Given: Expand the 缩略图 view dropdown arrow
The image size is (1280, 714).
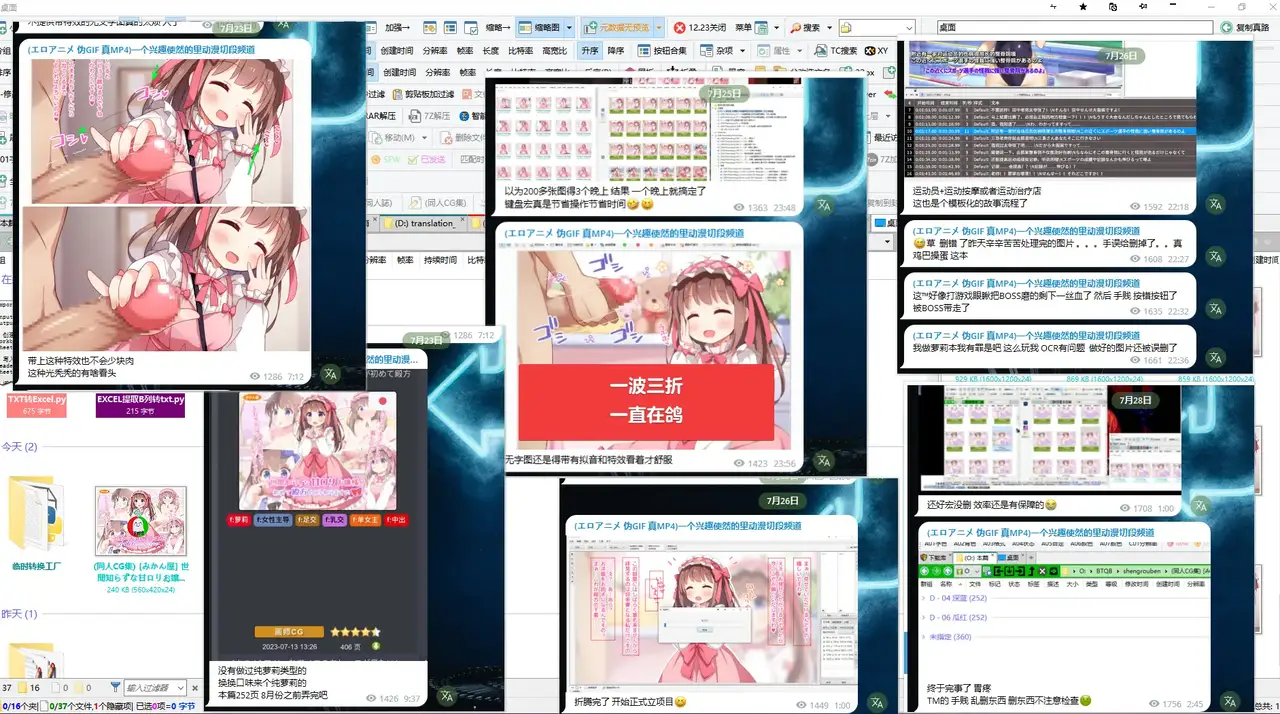Looking at the screenshot, I should (x=571, y=28).
